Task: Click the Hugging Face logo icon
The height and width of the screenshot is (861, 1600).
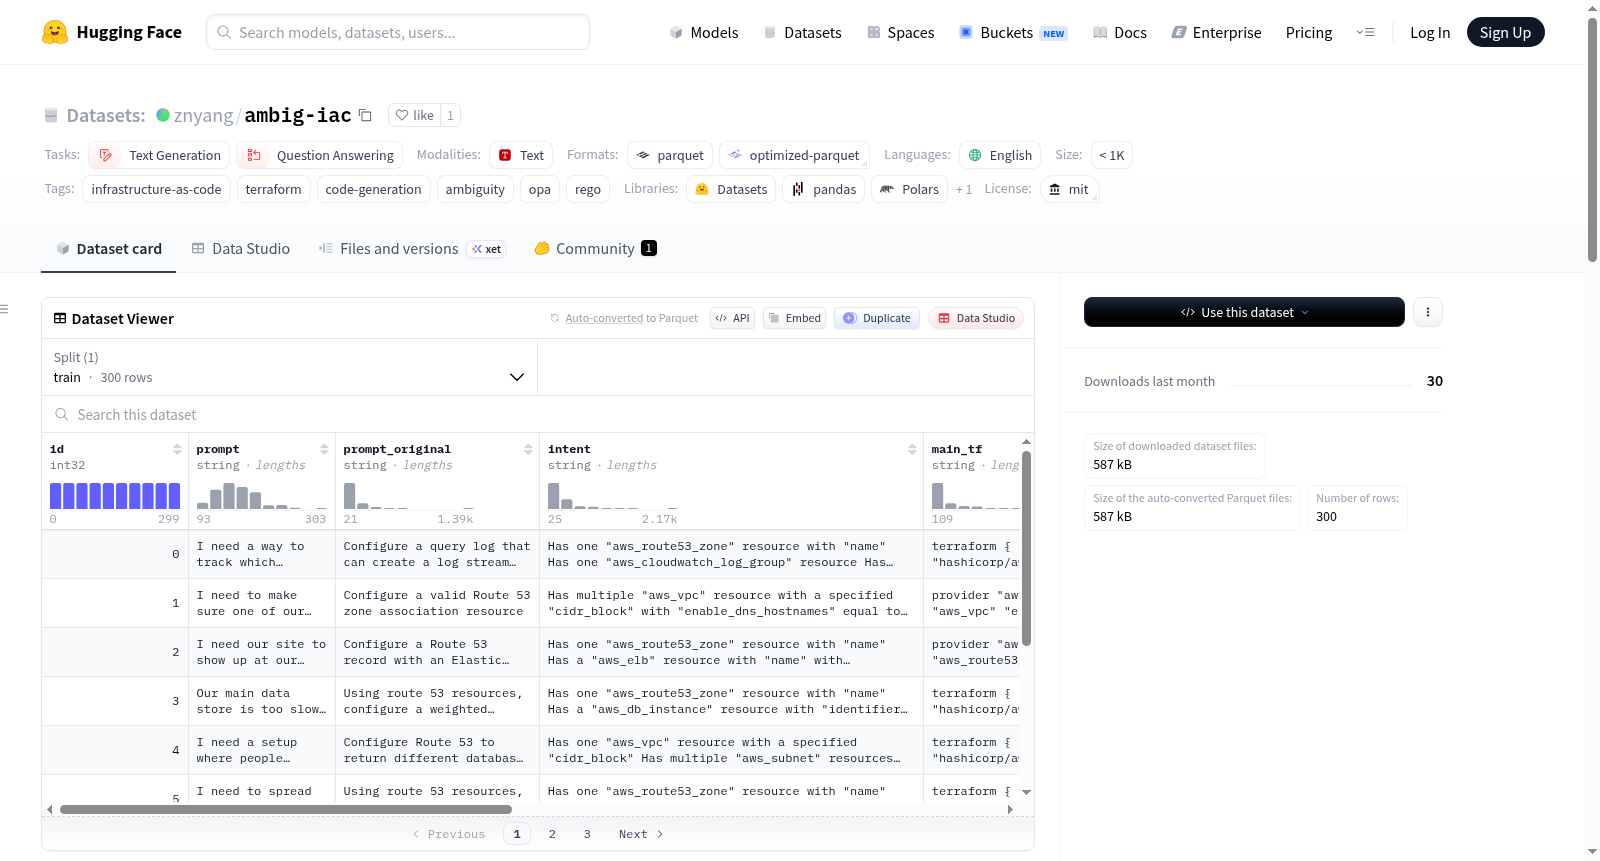Action: tap(55, 32)
